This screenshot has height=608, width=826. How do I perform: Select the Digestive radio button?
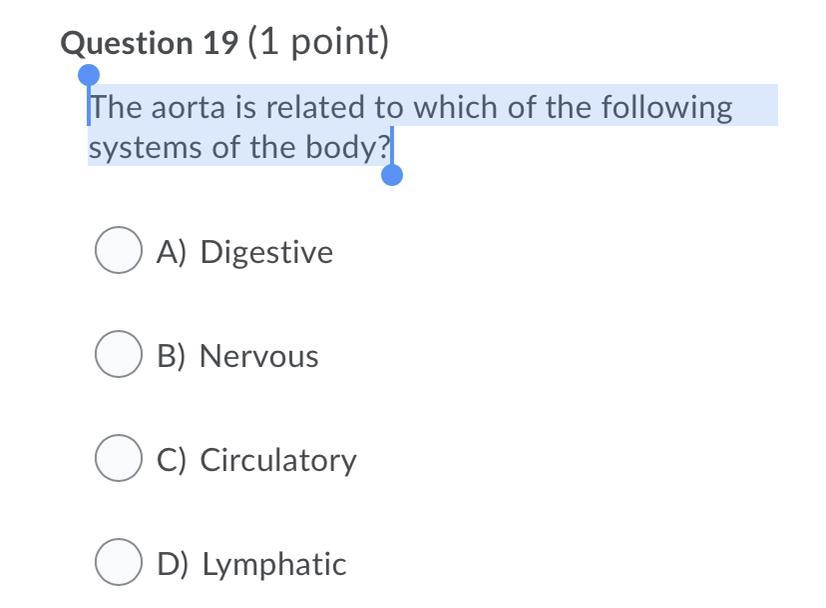click(x=117, y=252)
